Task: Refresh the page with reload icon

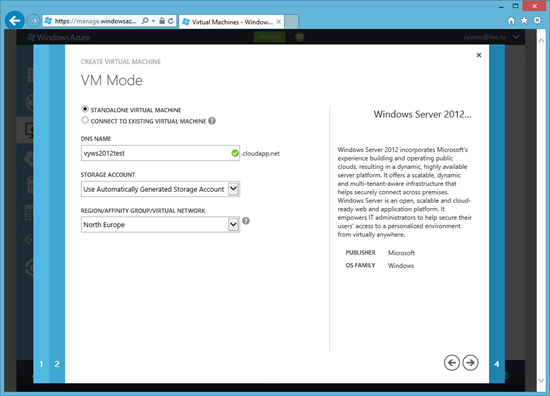Action: tap(170, 21)
